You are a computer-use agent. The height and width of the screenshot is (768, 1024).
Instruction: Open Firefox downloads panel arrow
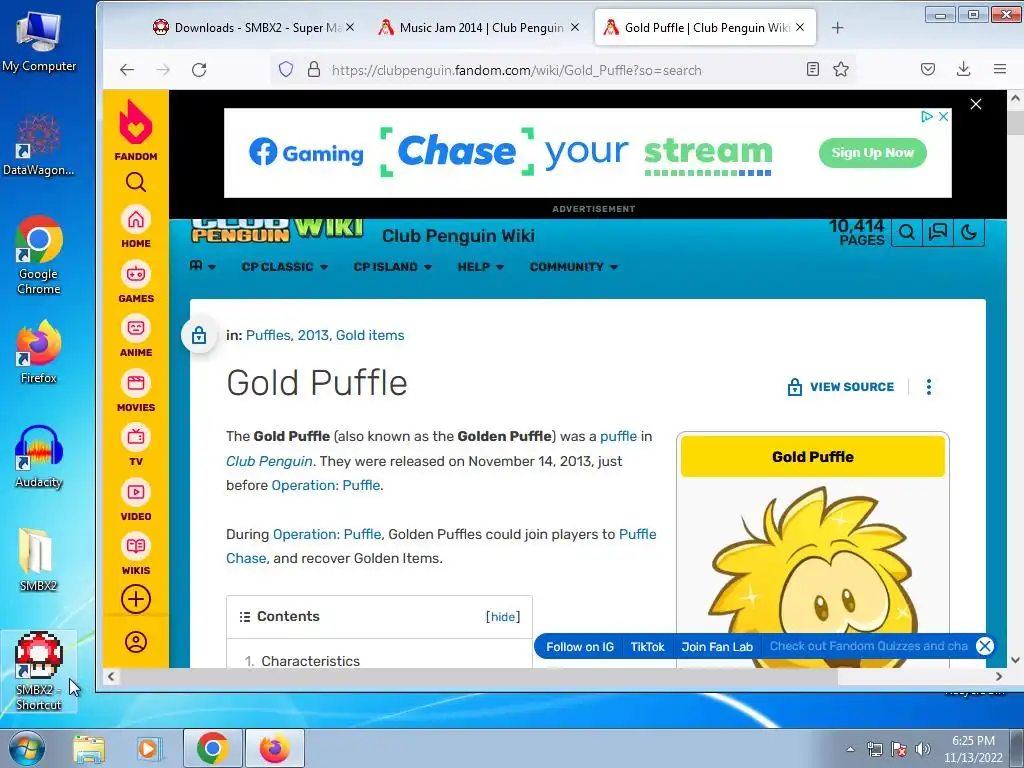(963, 69)
